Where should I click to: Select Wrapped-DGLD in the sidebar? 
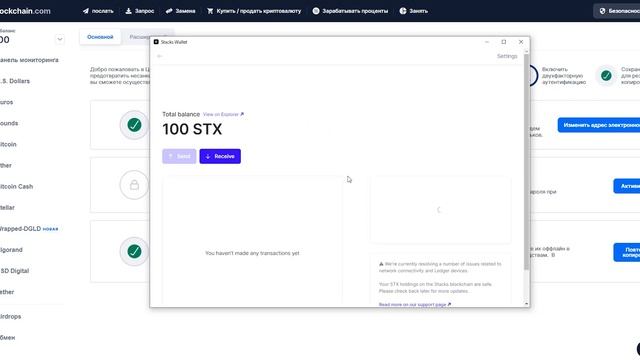tap(20, 229)
